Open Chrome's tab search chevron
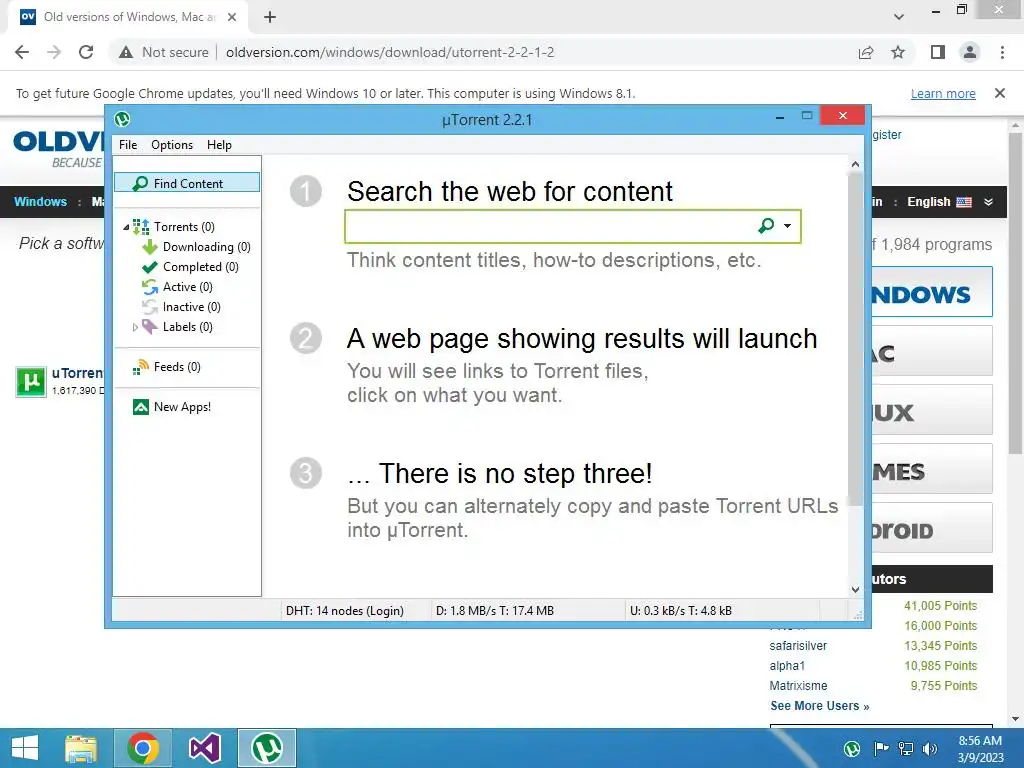 899,17
